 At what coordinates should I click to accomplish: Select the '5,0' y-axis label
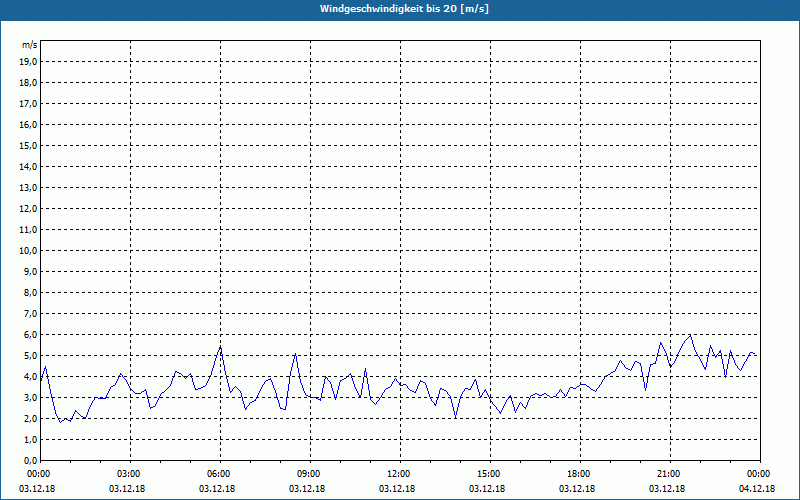[x=30, y=356]
